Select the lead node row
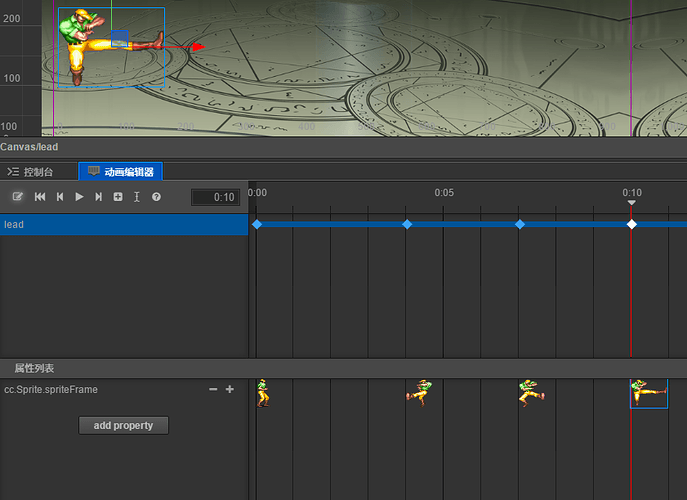The height and width of the screenshot is (500, 687). tap(124, 224)
